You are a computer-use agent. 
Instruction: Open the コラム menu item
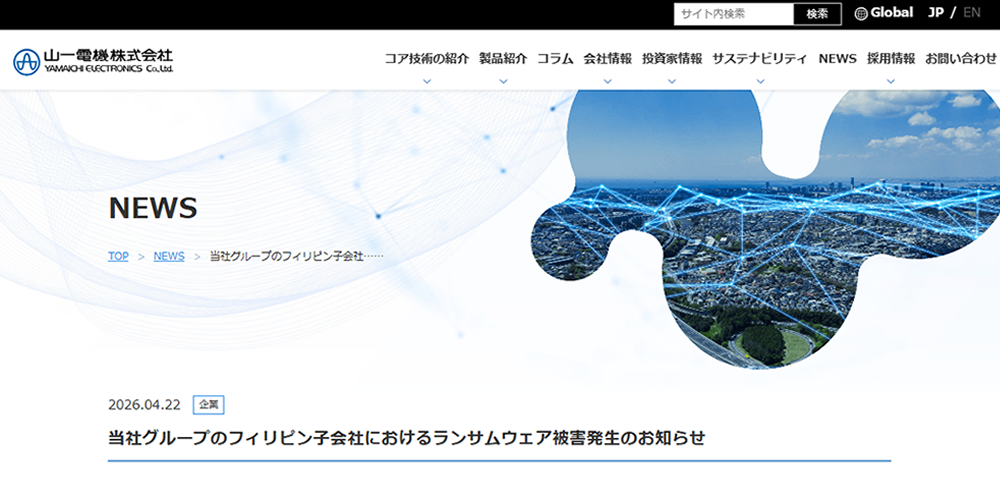pyautogui.click(x=555, y=59)
